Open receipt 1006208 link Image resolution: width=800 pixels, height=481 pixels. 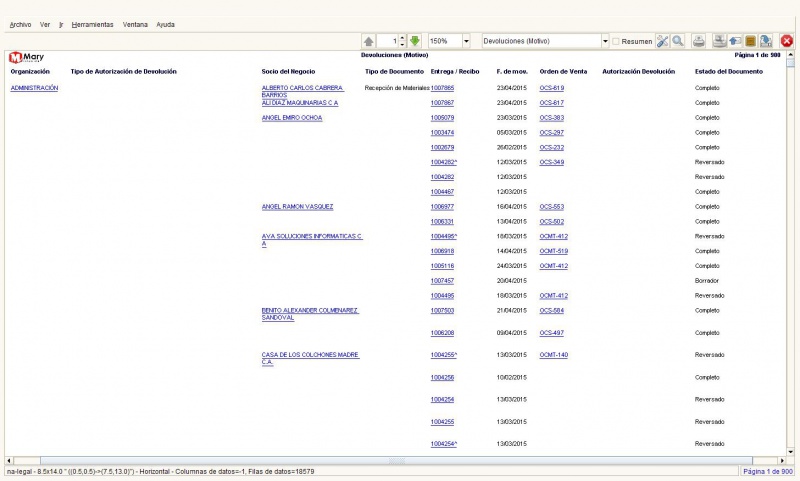pos(442,333)
